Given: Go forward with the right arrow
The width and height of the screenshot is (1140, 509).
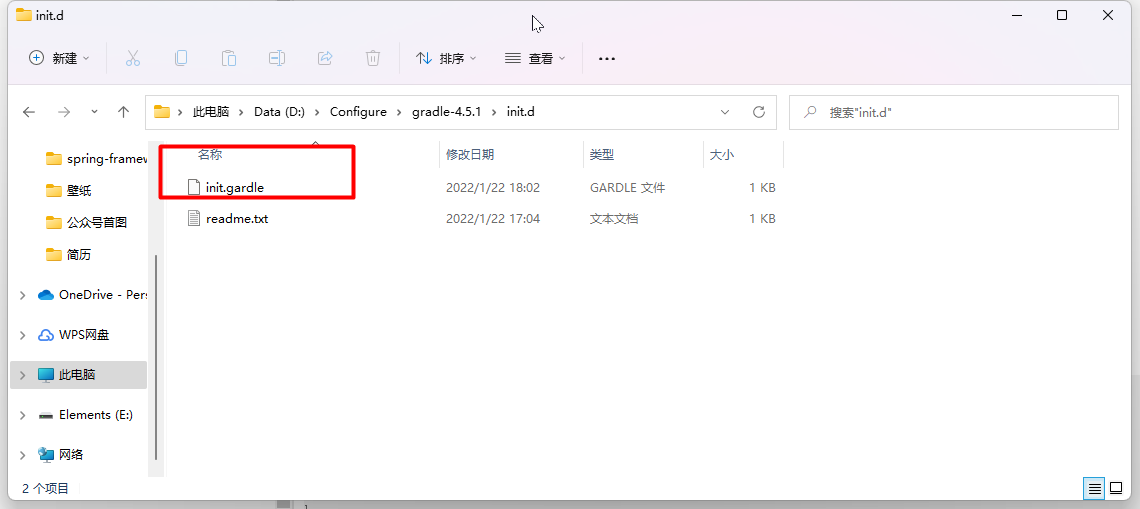Looking at the screenshot, I should click(x=64, y=112).
